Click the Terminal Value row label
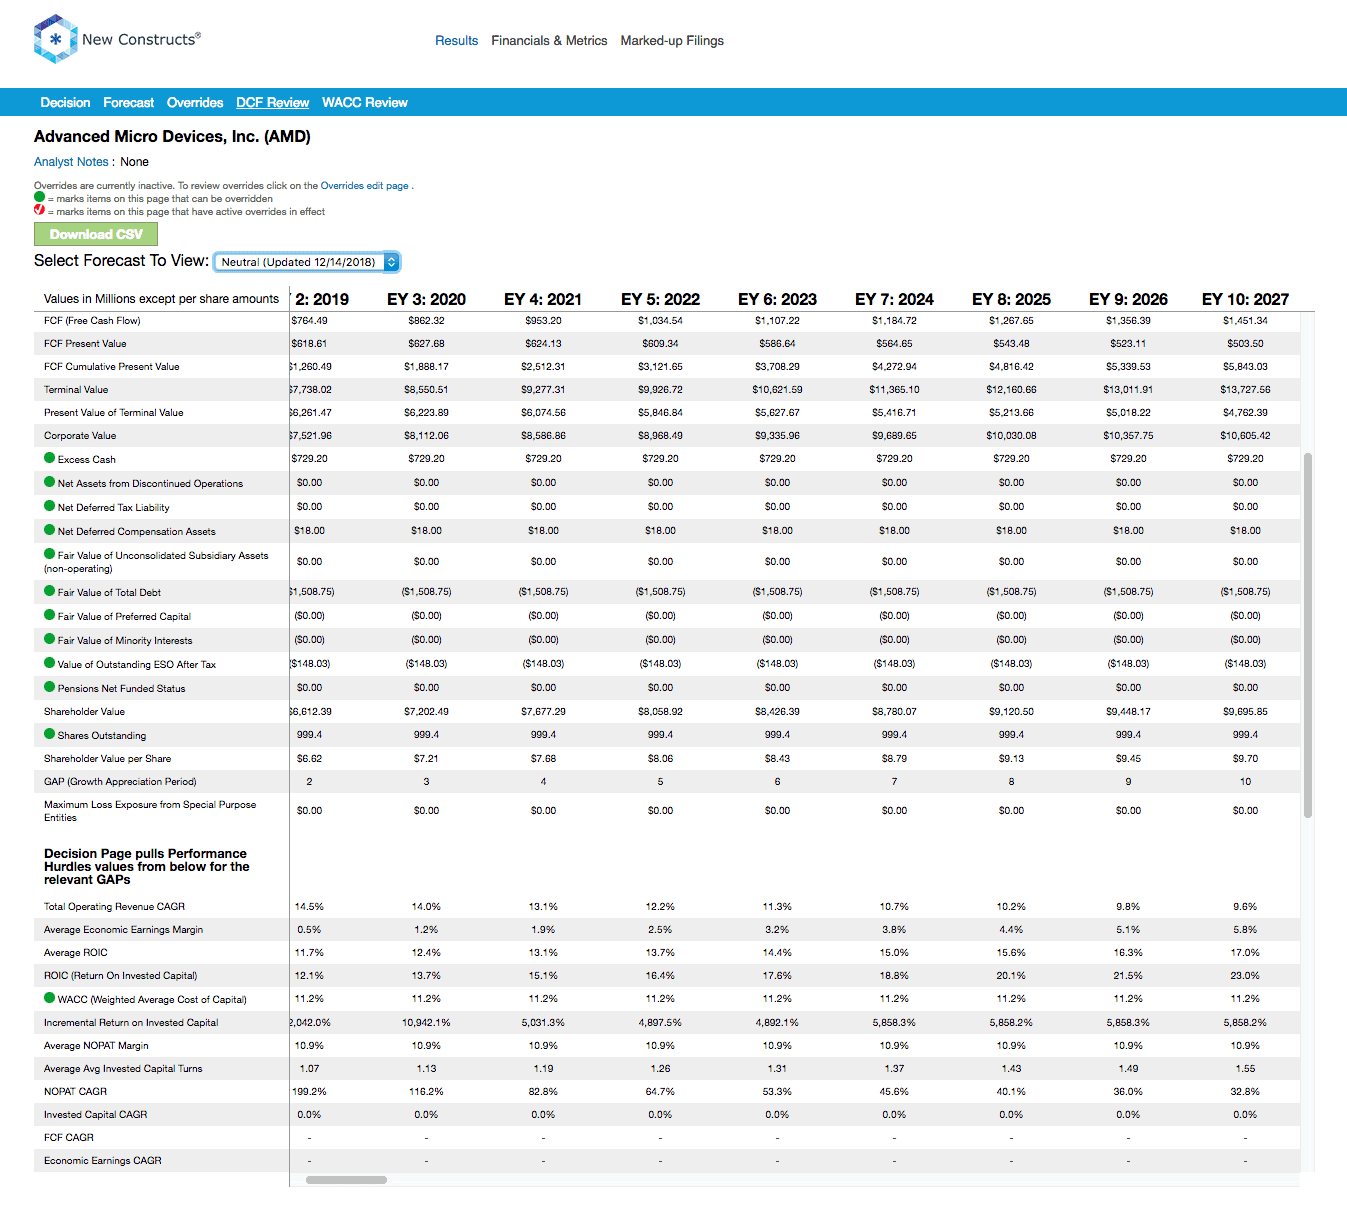The image size is (1347, 1207). (x=76, y=390)
